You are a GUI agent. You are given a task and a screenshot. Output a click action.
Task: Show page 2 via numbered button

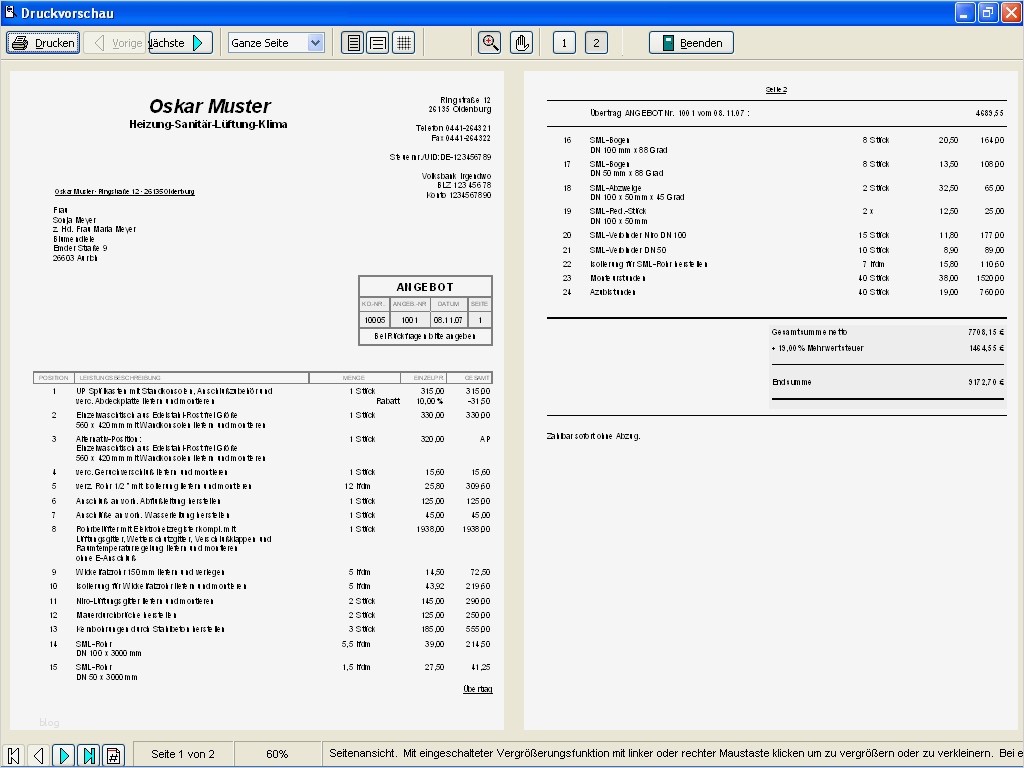(597, 42)
